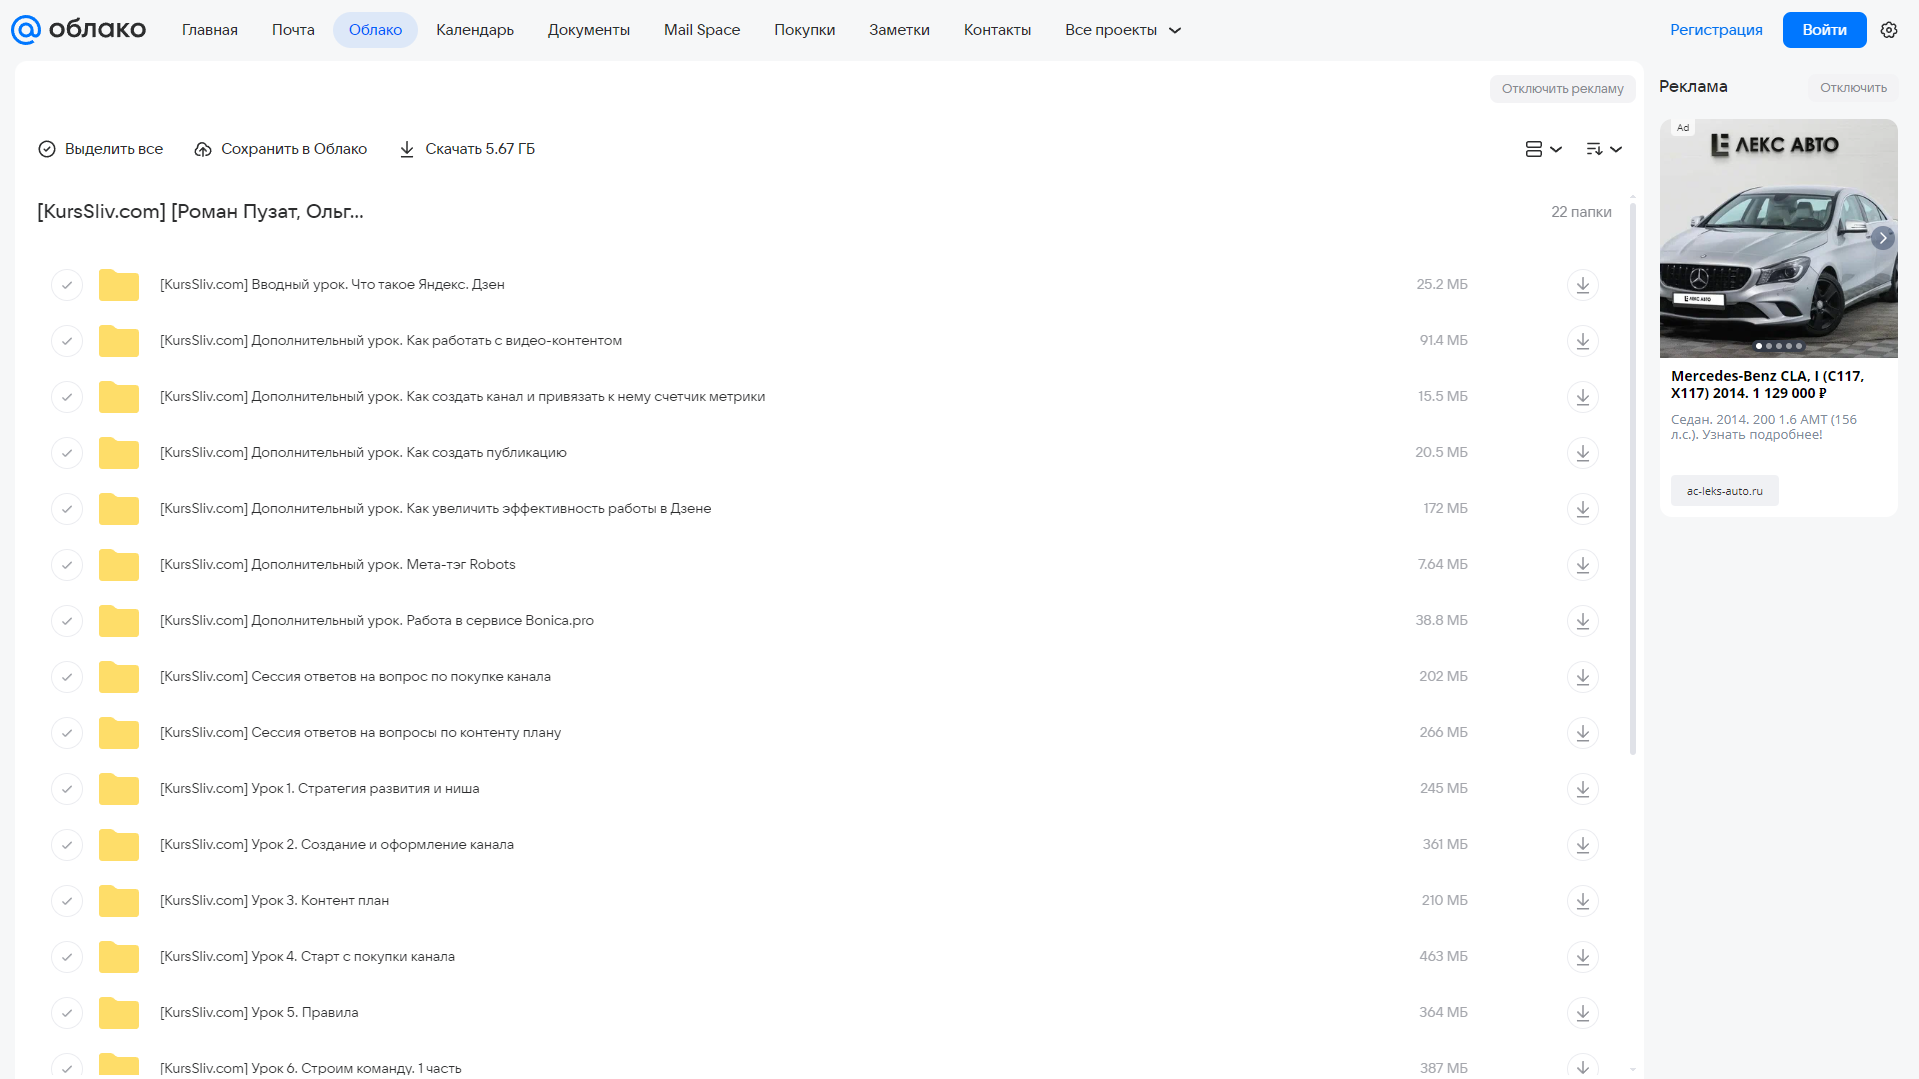Image resolution: width=1919 pixels, height=1079 pixels.
Task: Open the Календарь tab
Action: [475, 30]
